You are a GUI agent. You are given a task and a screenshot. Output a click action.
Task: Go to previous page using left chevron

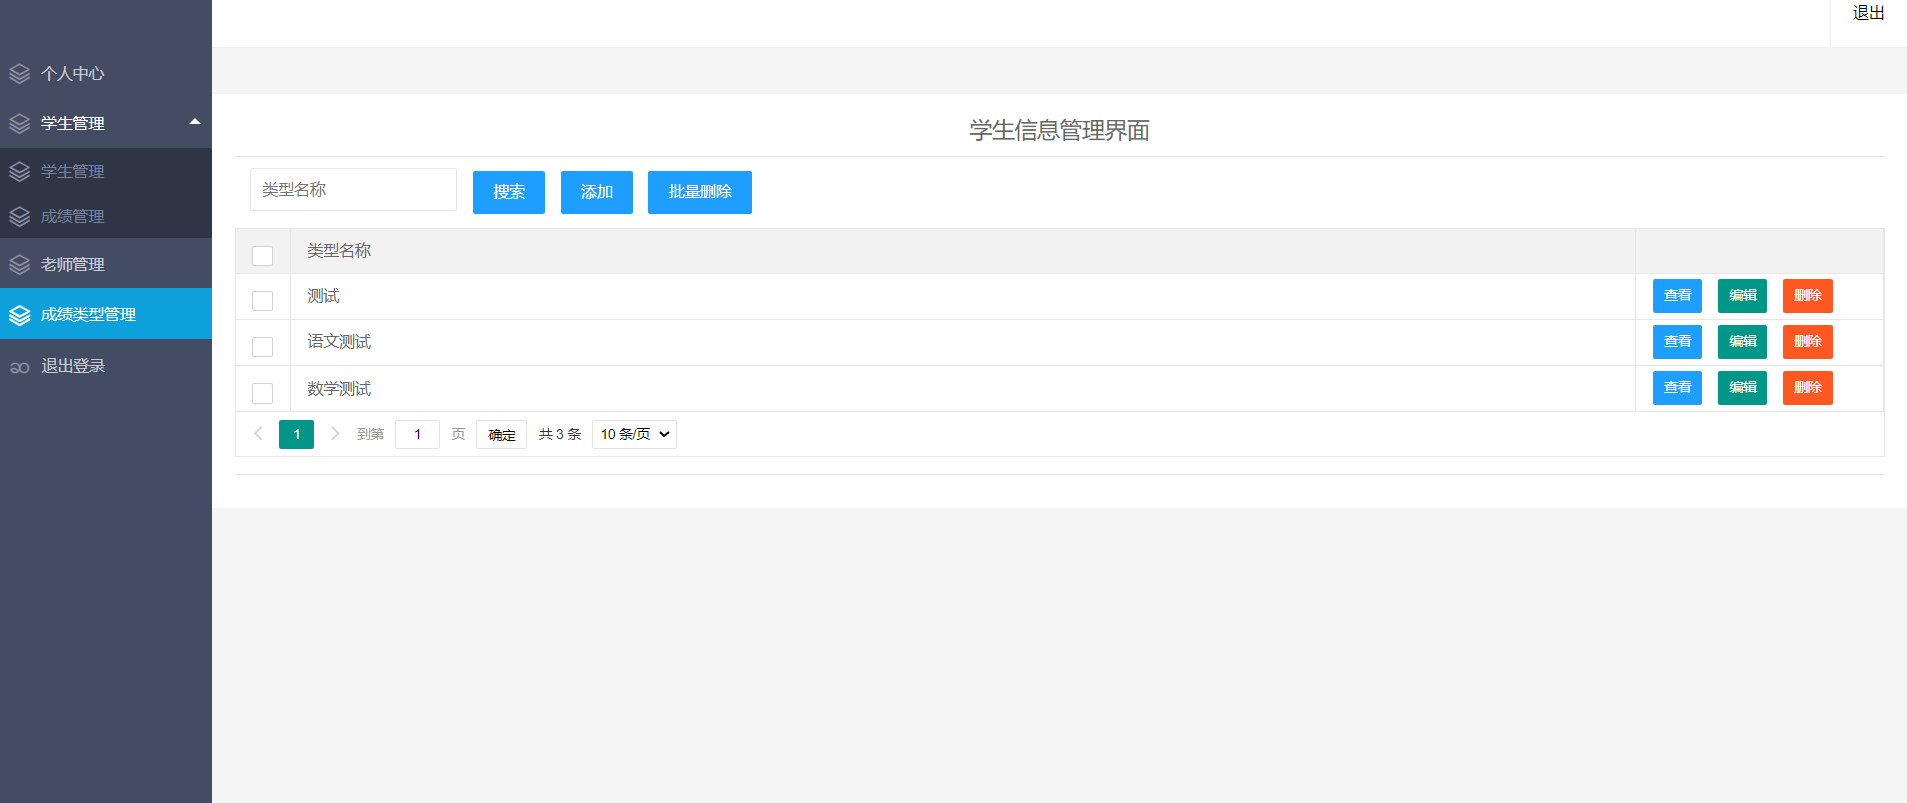(x=258, y=434)
